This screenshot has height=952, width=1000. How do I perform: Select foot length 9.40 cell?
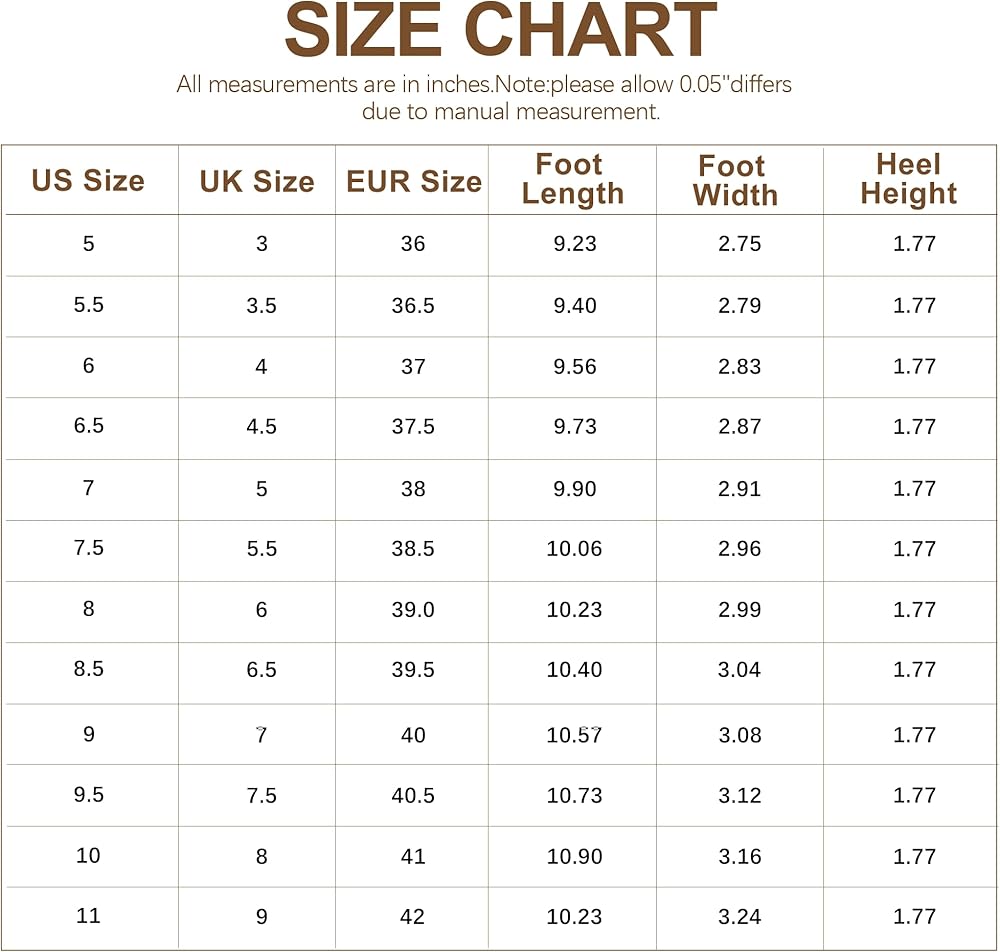[575, 305]
